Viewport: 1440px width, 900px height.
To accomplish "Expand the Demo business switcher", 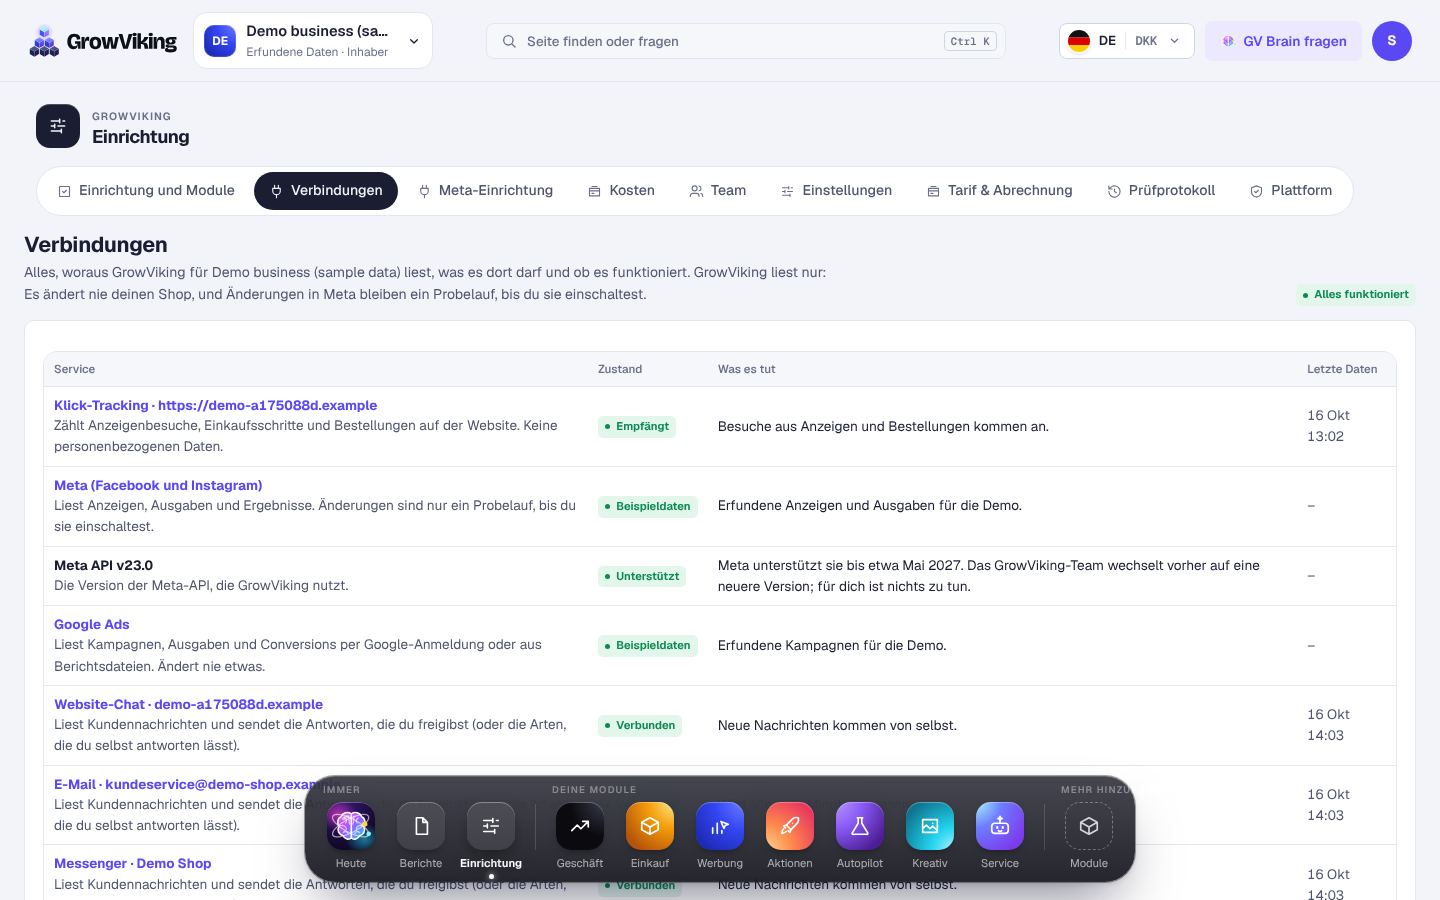I will click(313, 41).
